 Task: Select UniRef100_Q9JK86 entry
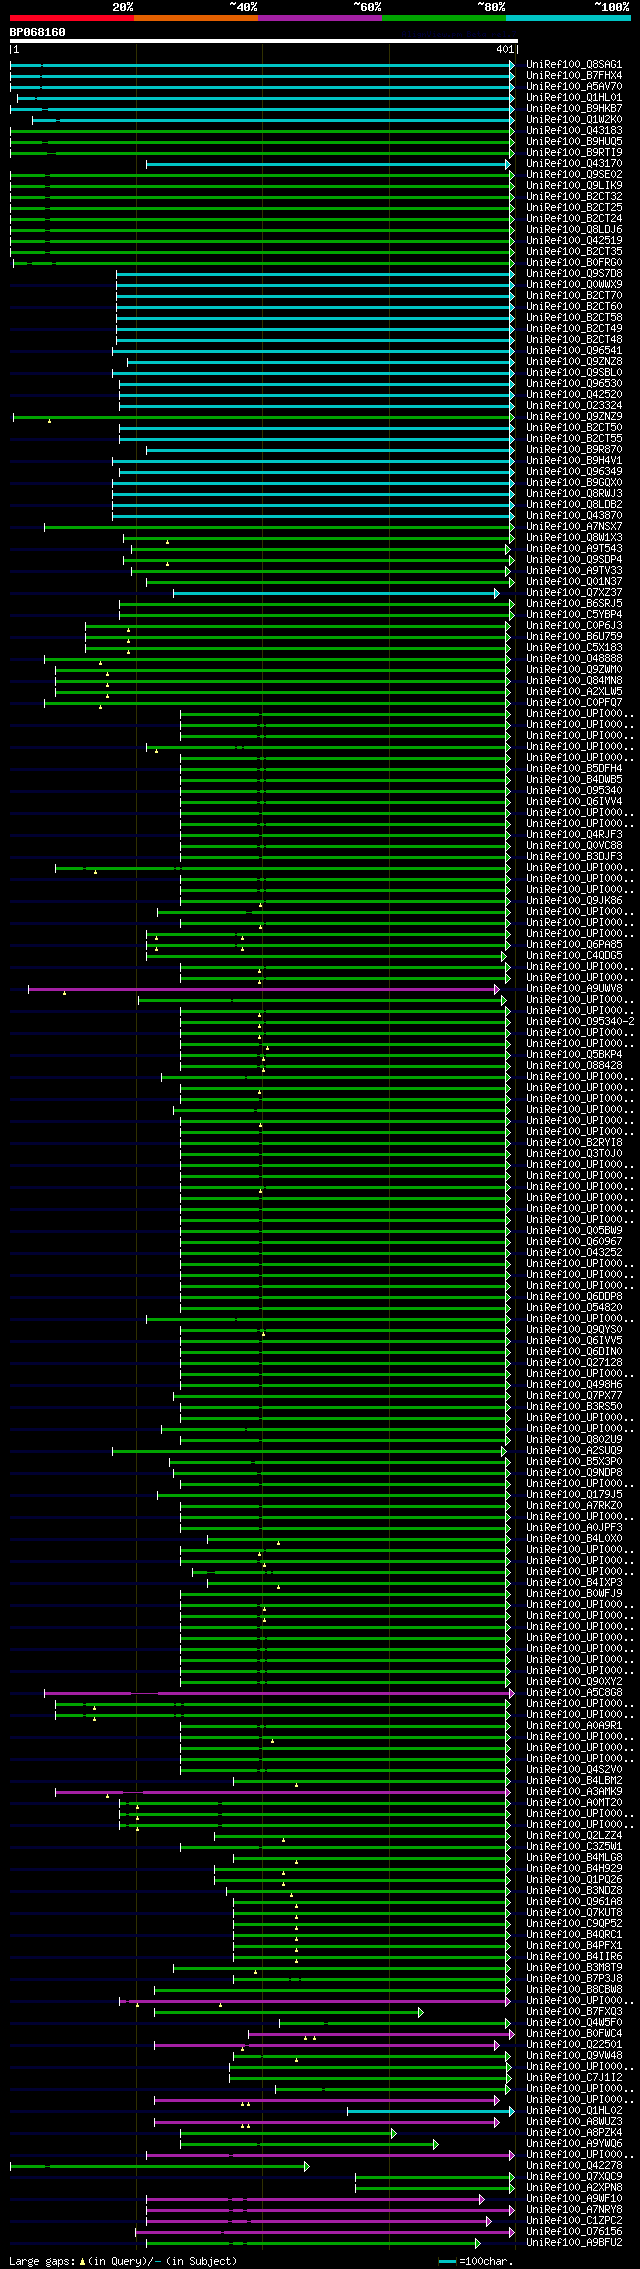pyautogui.click(x=574, y=901)
